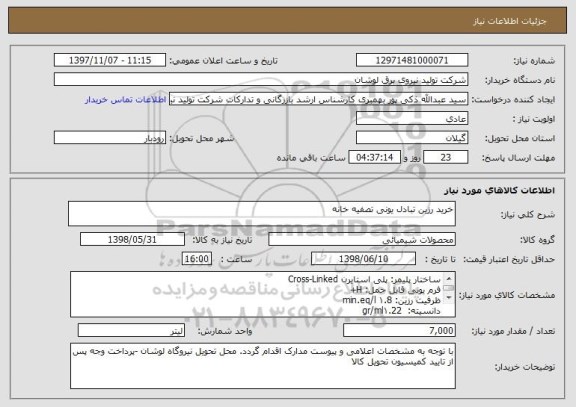576x407 pixels.
Task: Click the delivery city field رودبار
Action: (110, 138)
